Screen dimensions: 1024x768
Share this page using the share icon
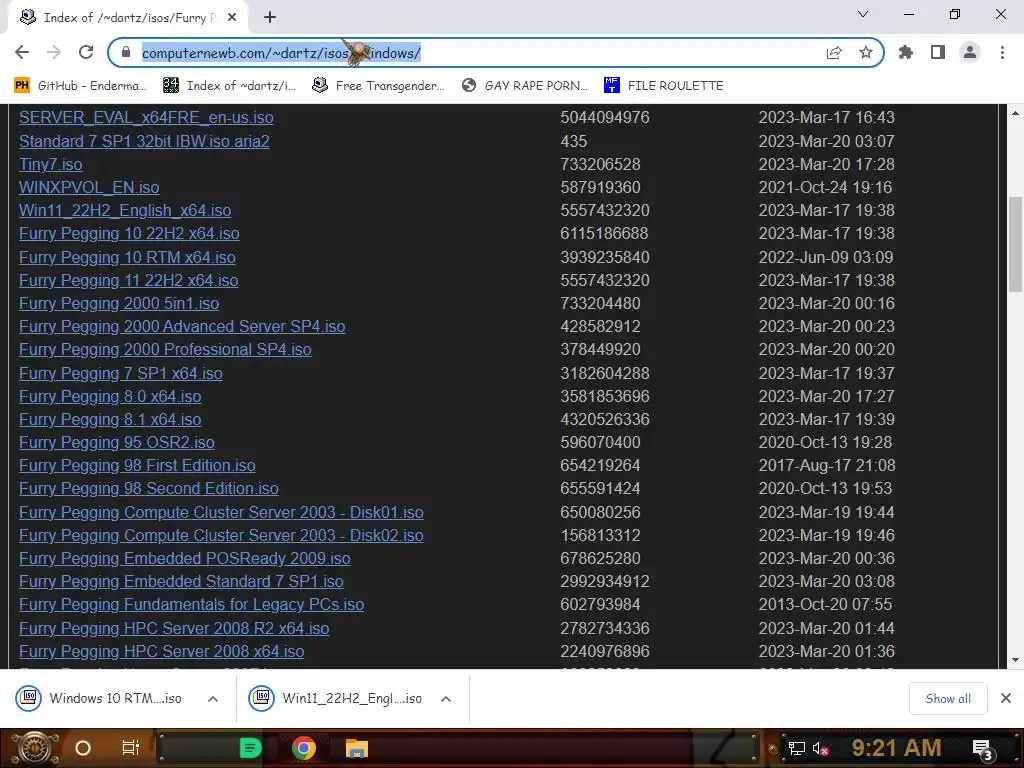click(834, 53)
